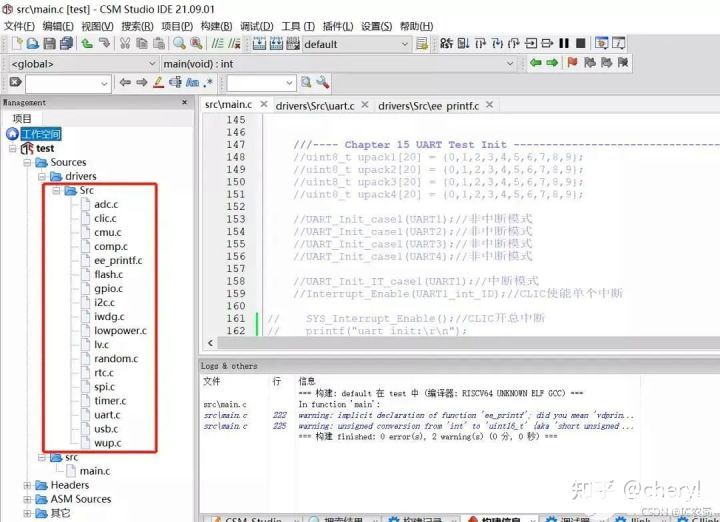
Task: Select gpio.c in the project tree
Action: pyautogui.click(x=108, y=289)
